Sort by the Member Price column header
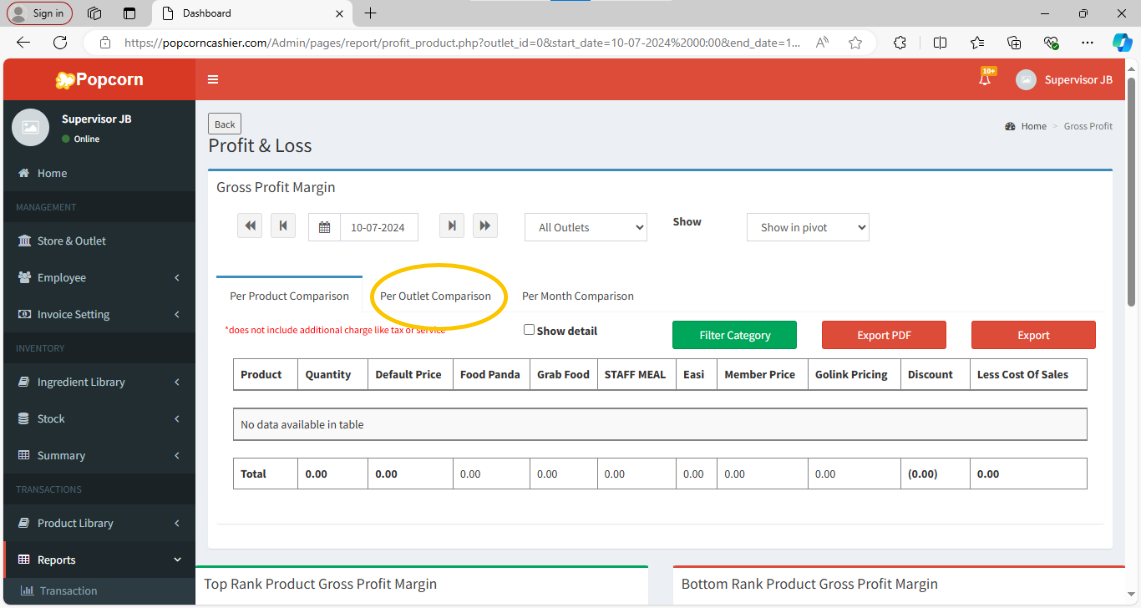The width and height of the screenshot is (1141, 608). tap(763, 375)
